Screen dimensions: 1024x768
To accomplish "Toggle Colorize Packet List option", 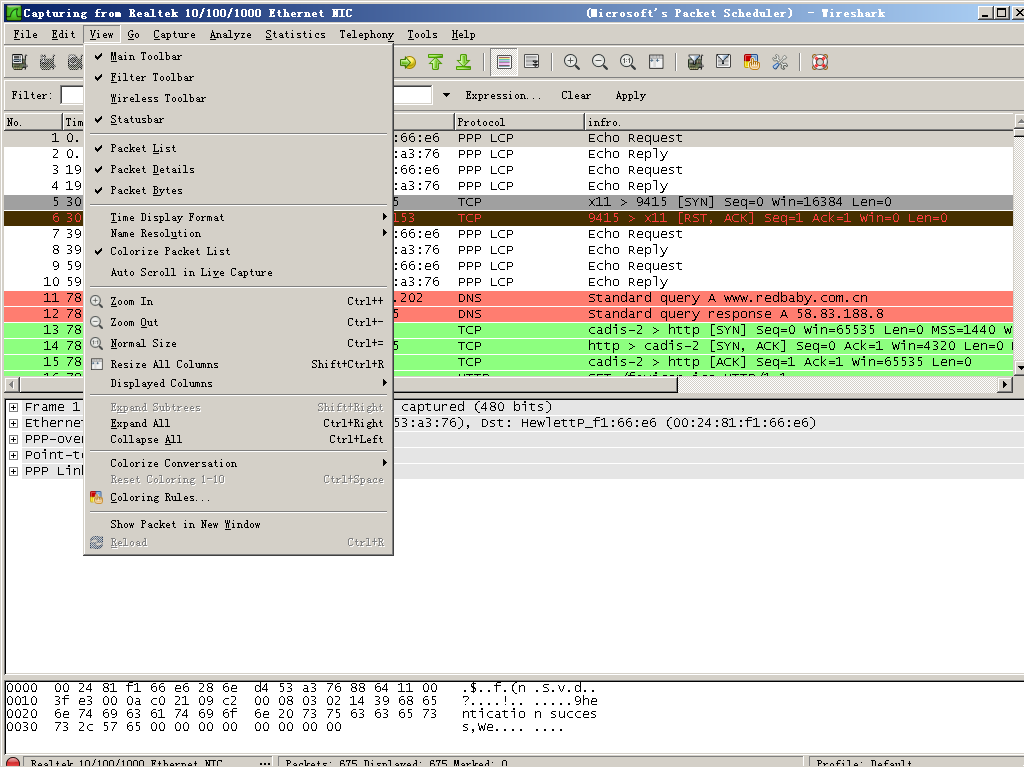I will click(238, 251).
